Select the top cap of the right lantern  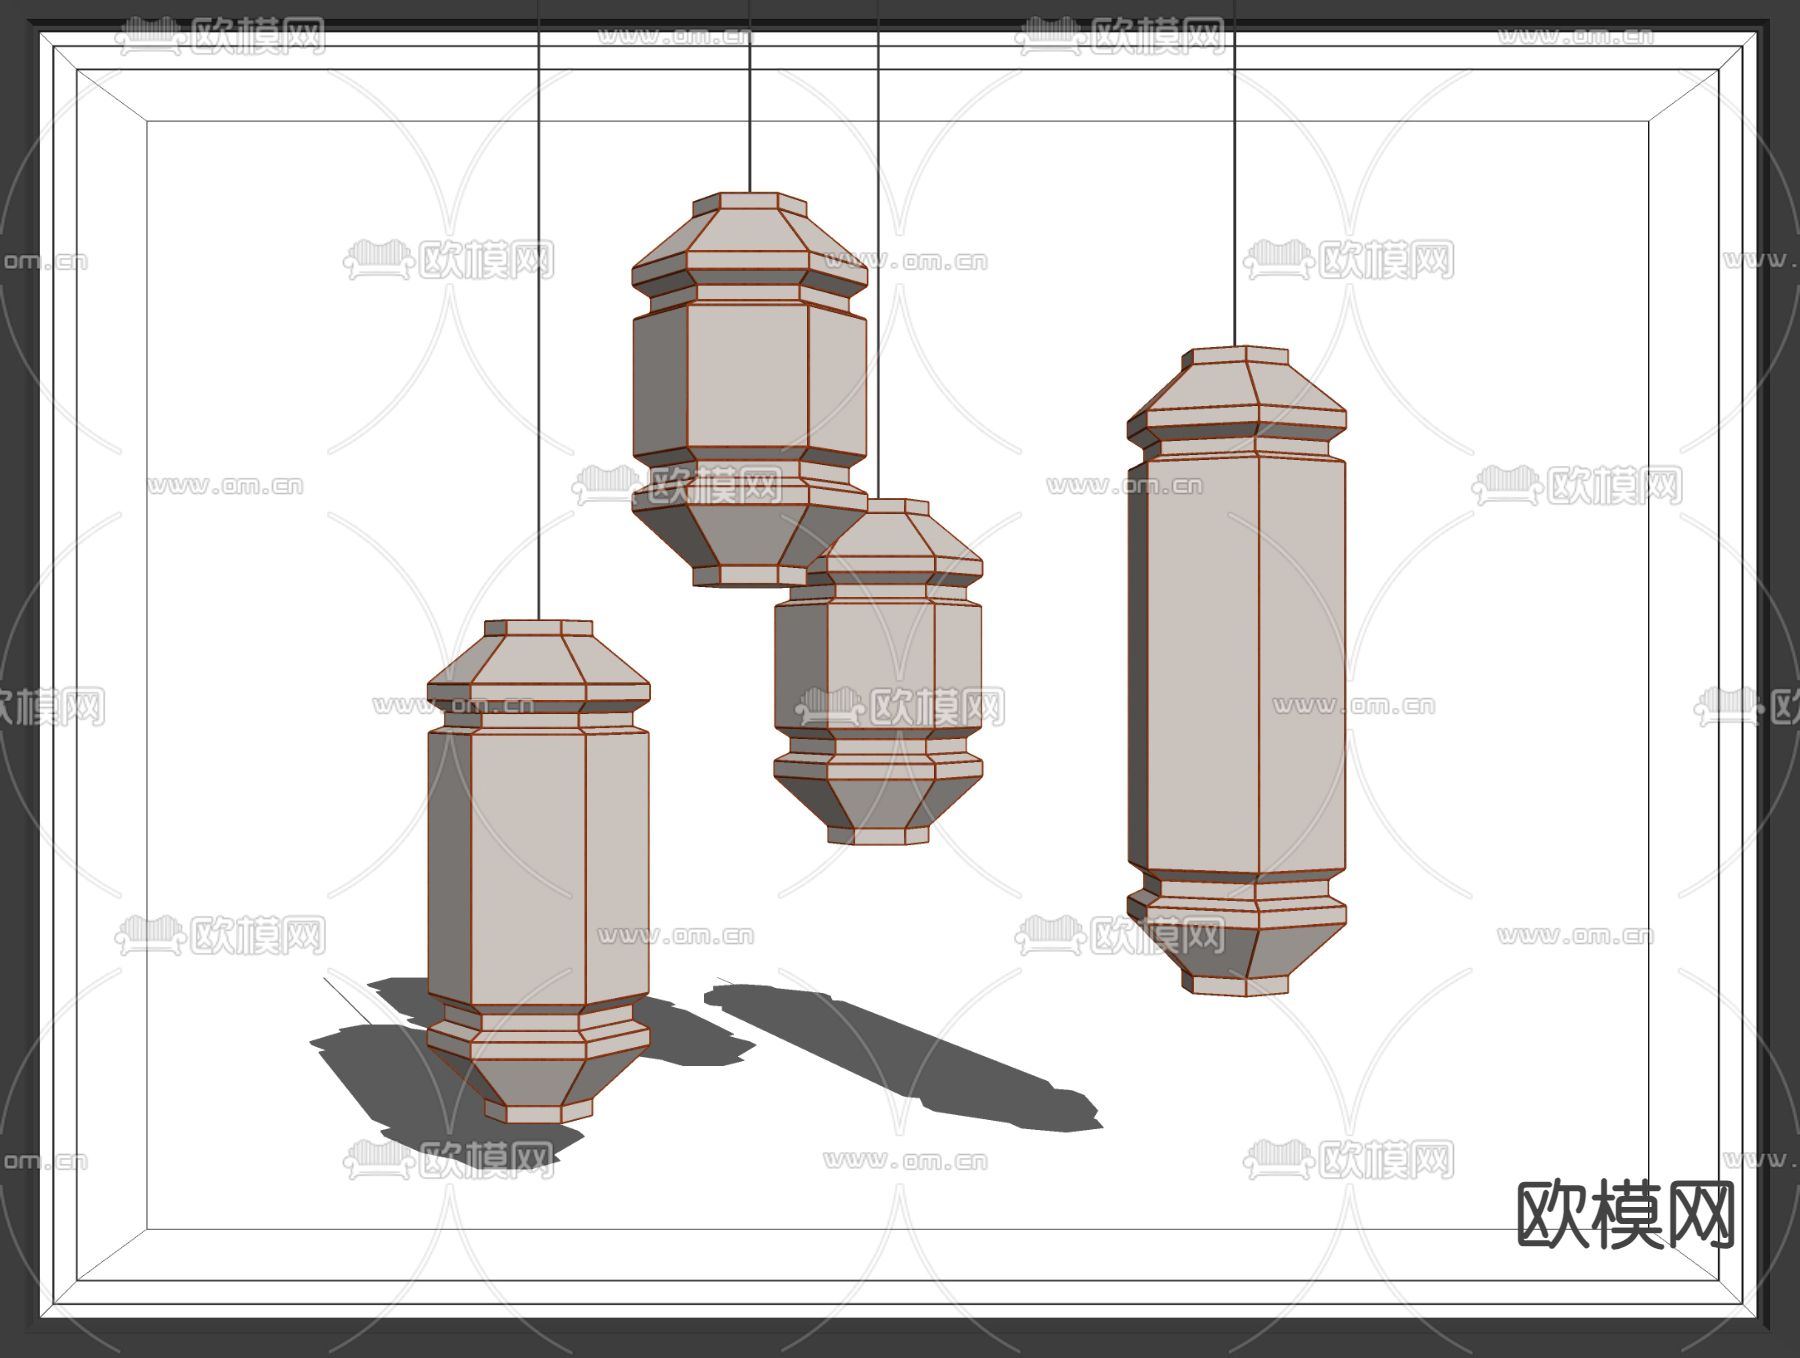coord(1236,385)
